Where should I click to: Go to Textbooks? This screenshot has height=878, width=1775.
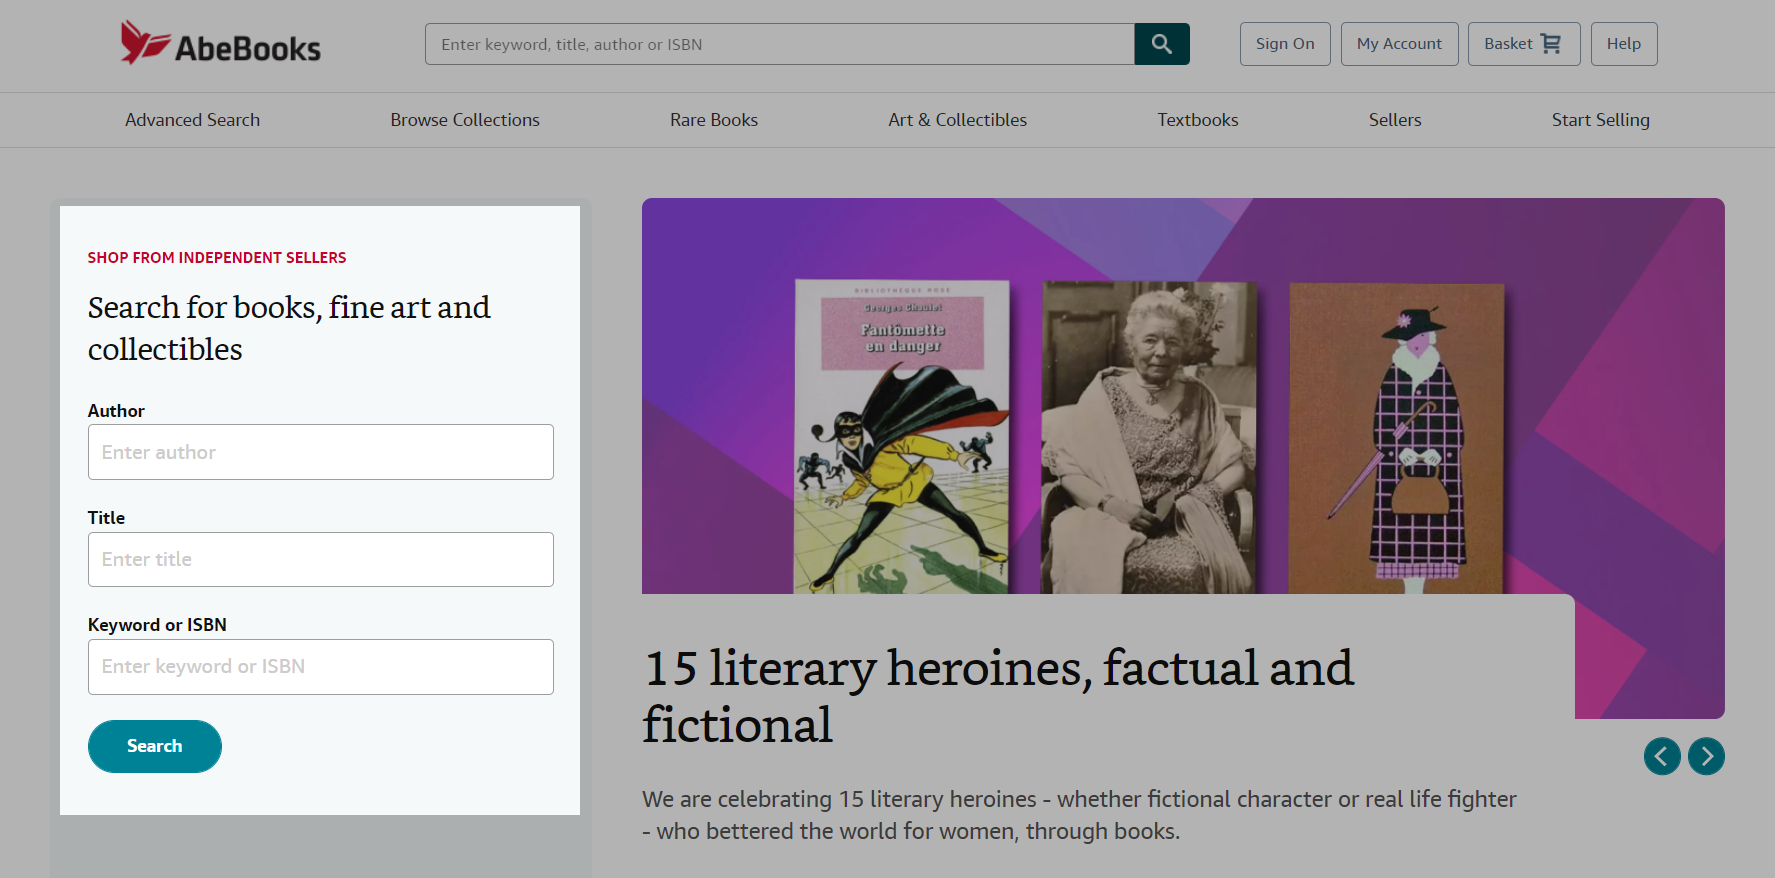[1198, 120]
